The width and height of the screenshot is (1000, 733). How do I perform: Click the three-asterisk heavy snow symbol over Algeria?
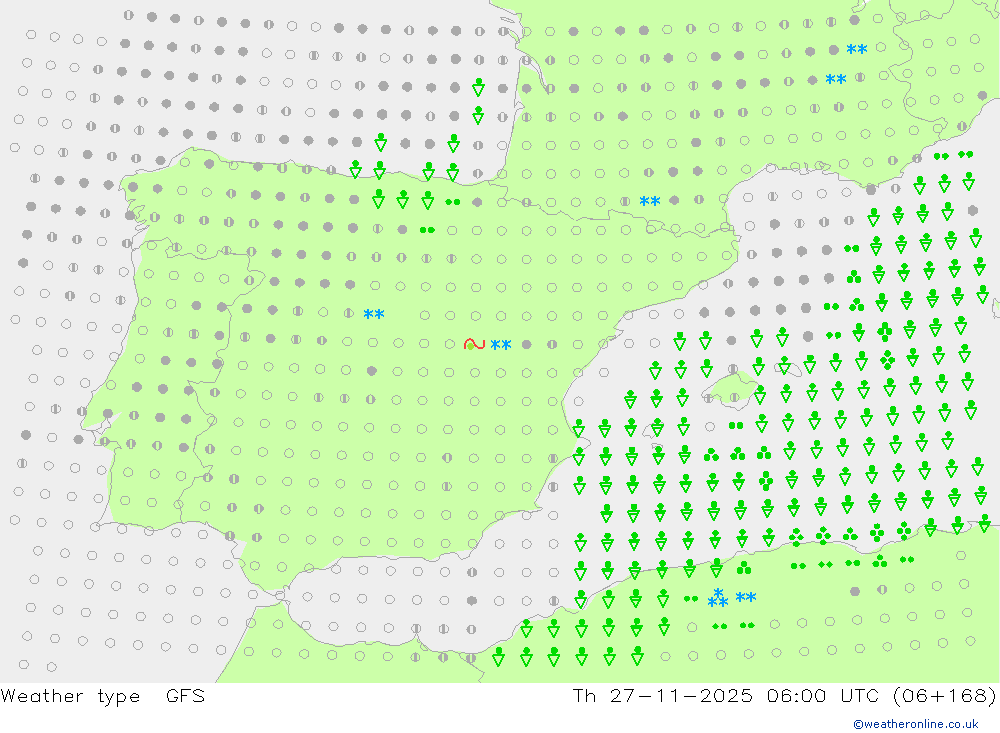(x=717, y=598)
